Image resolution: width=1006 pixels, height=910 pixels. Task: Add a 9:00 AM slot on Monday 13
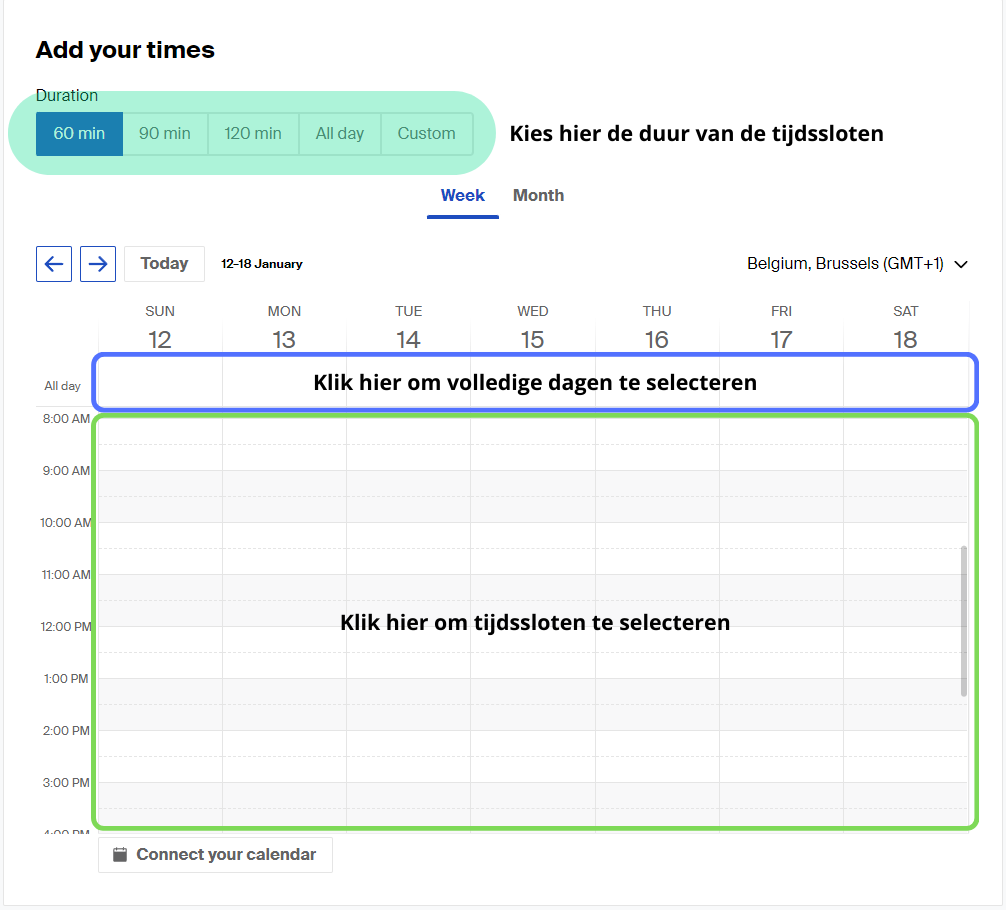click(284, 496)
